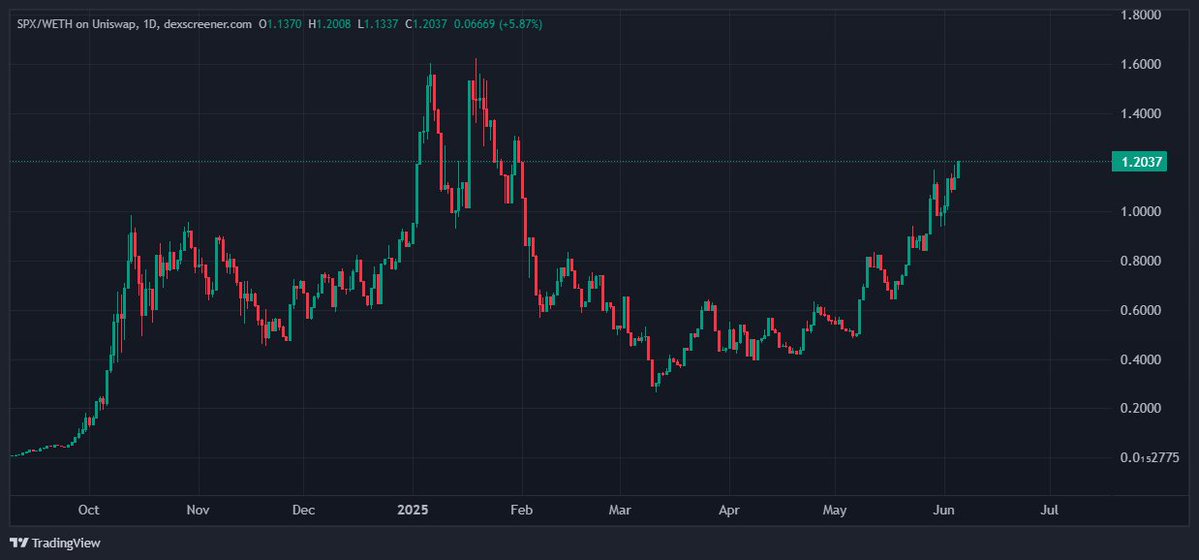Screen dimensions: 1199x560
Task: Click the Jul label on time axis
Action: coord(1049,510)
